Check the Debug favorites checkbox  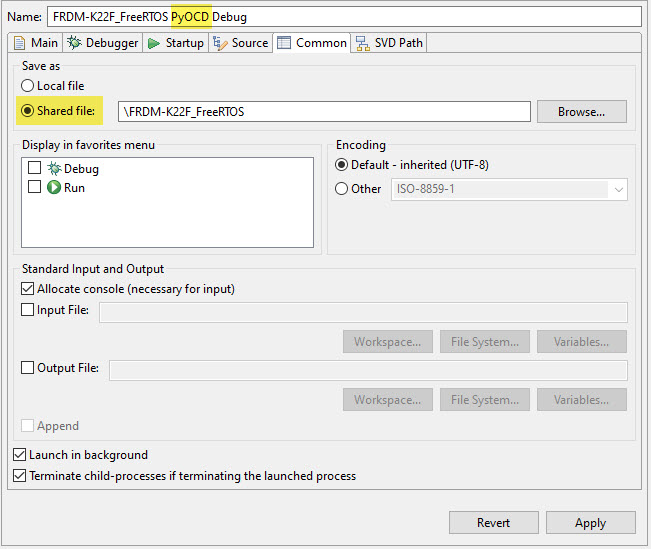pyautogui.click(x=34, y=168)
